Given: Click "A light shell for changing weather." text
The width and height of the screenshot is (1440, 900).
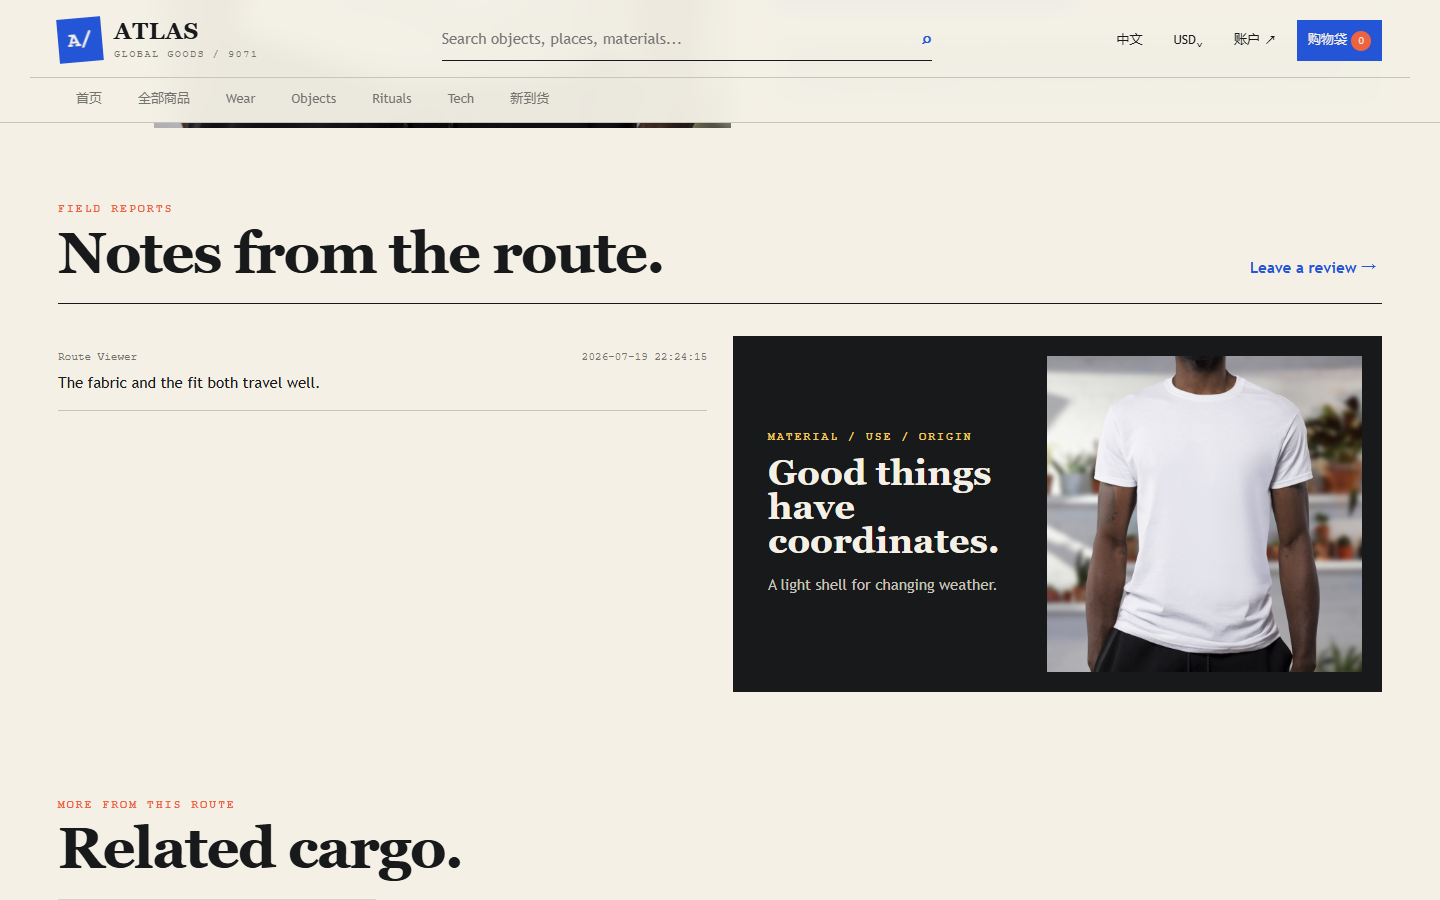Looking at the screenshot, I should [x=882, y=585].
